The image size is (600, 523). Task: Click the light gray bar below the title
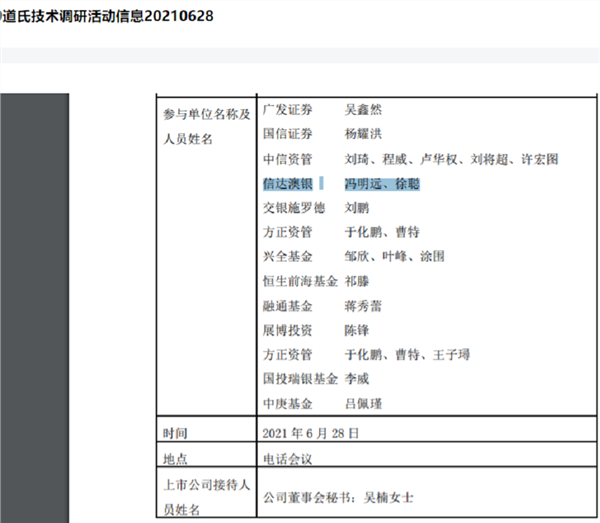pyautogui.click(x=300, y=55)
